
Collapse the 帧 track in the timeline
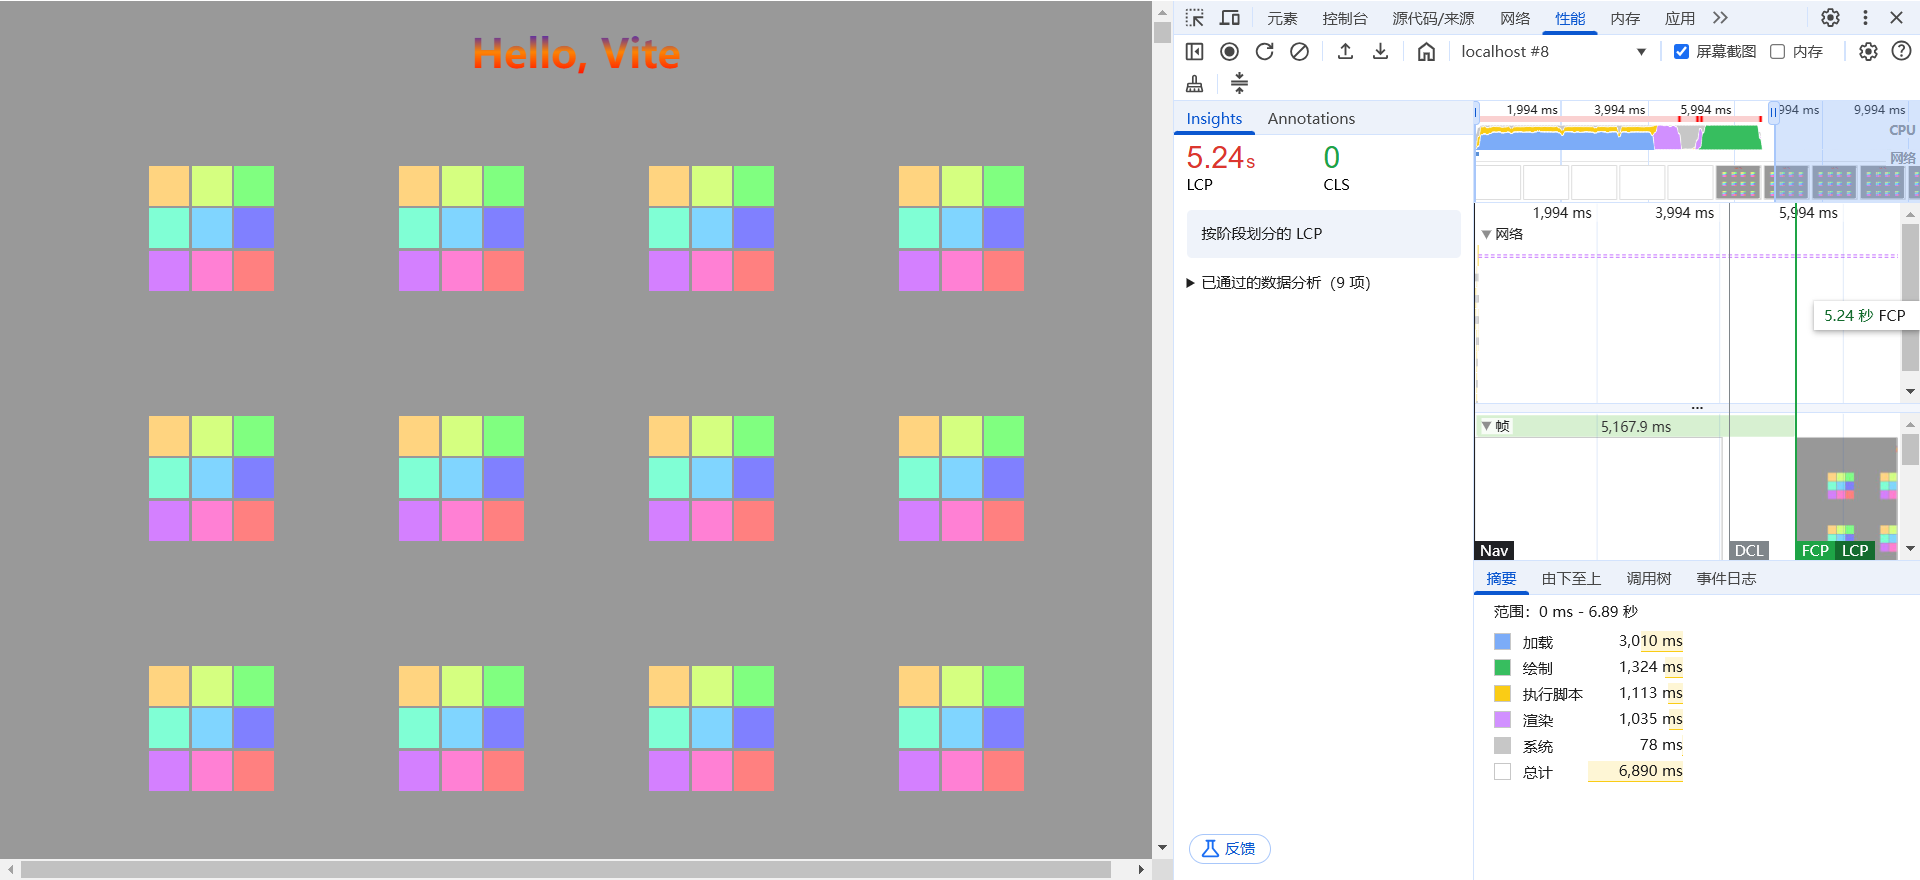[1487, 426]
